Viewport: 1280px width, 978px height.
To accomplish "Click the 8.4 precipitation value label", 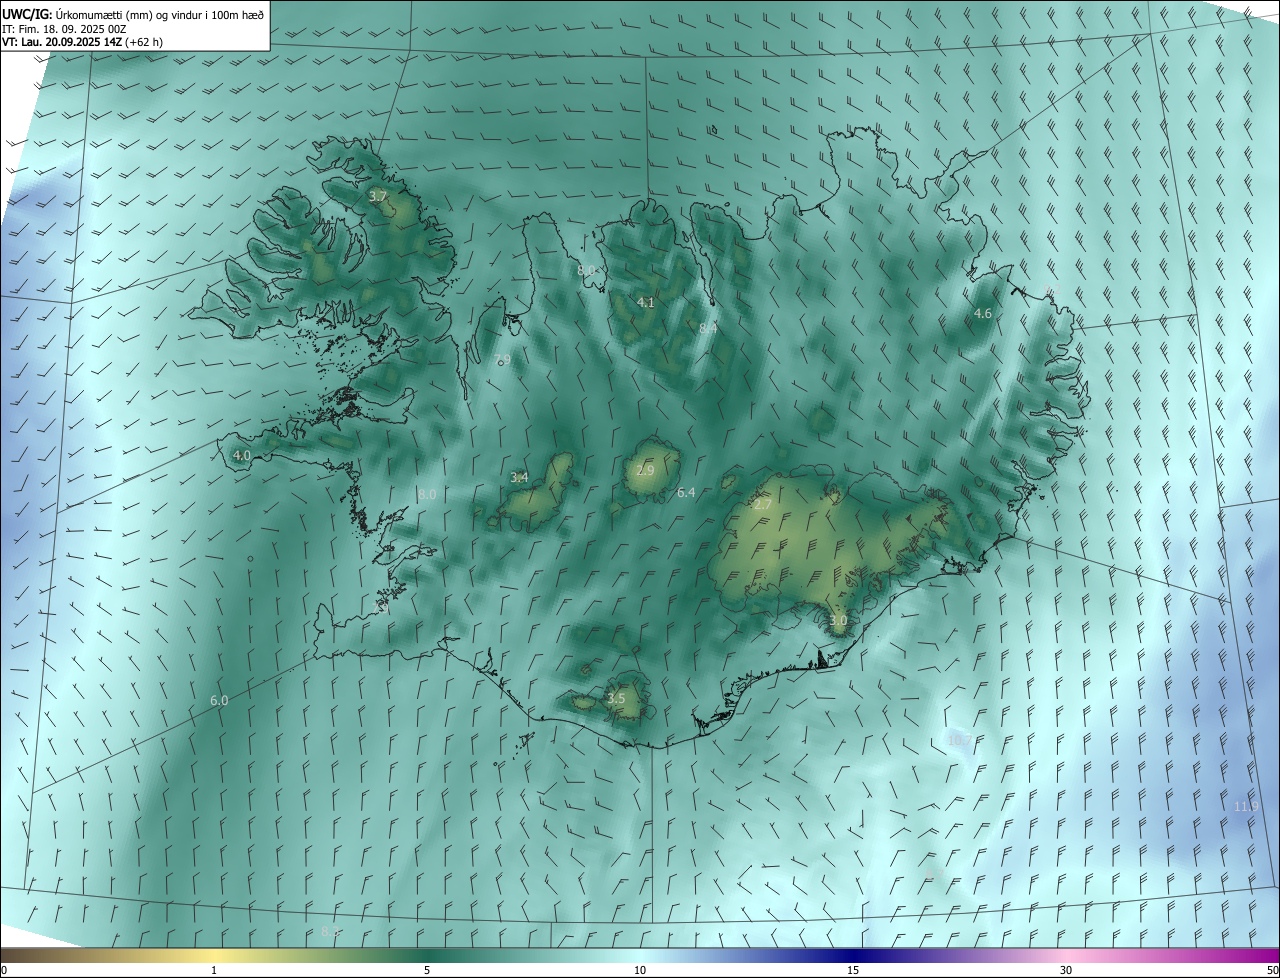I will (x=708, y=328).
